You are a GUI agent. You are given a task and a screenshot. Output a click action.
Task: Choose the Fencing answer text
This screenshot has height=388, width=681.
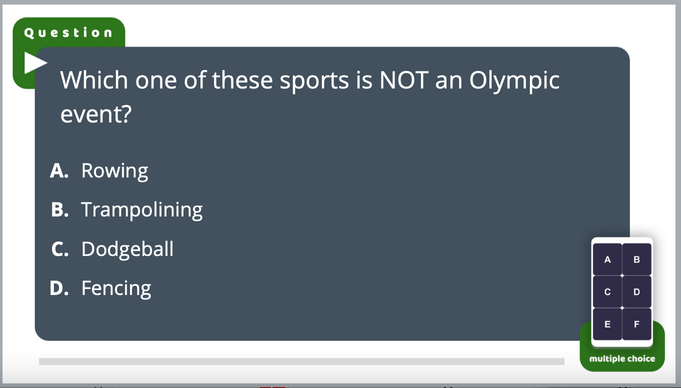pyautogui.click(x=116, y=288)
